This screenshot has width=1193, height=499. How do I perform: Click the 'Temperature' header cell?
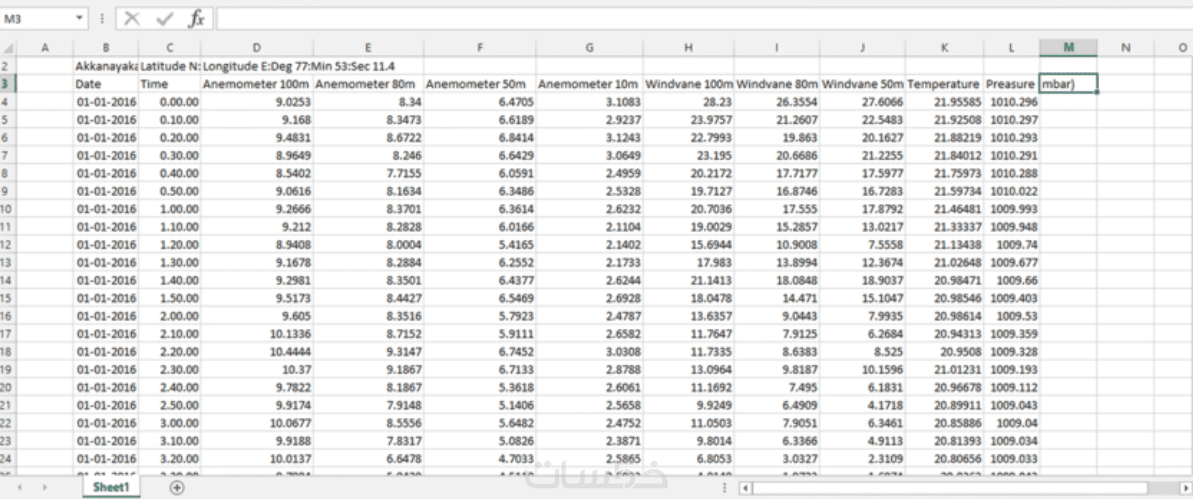944,84
